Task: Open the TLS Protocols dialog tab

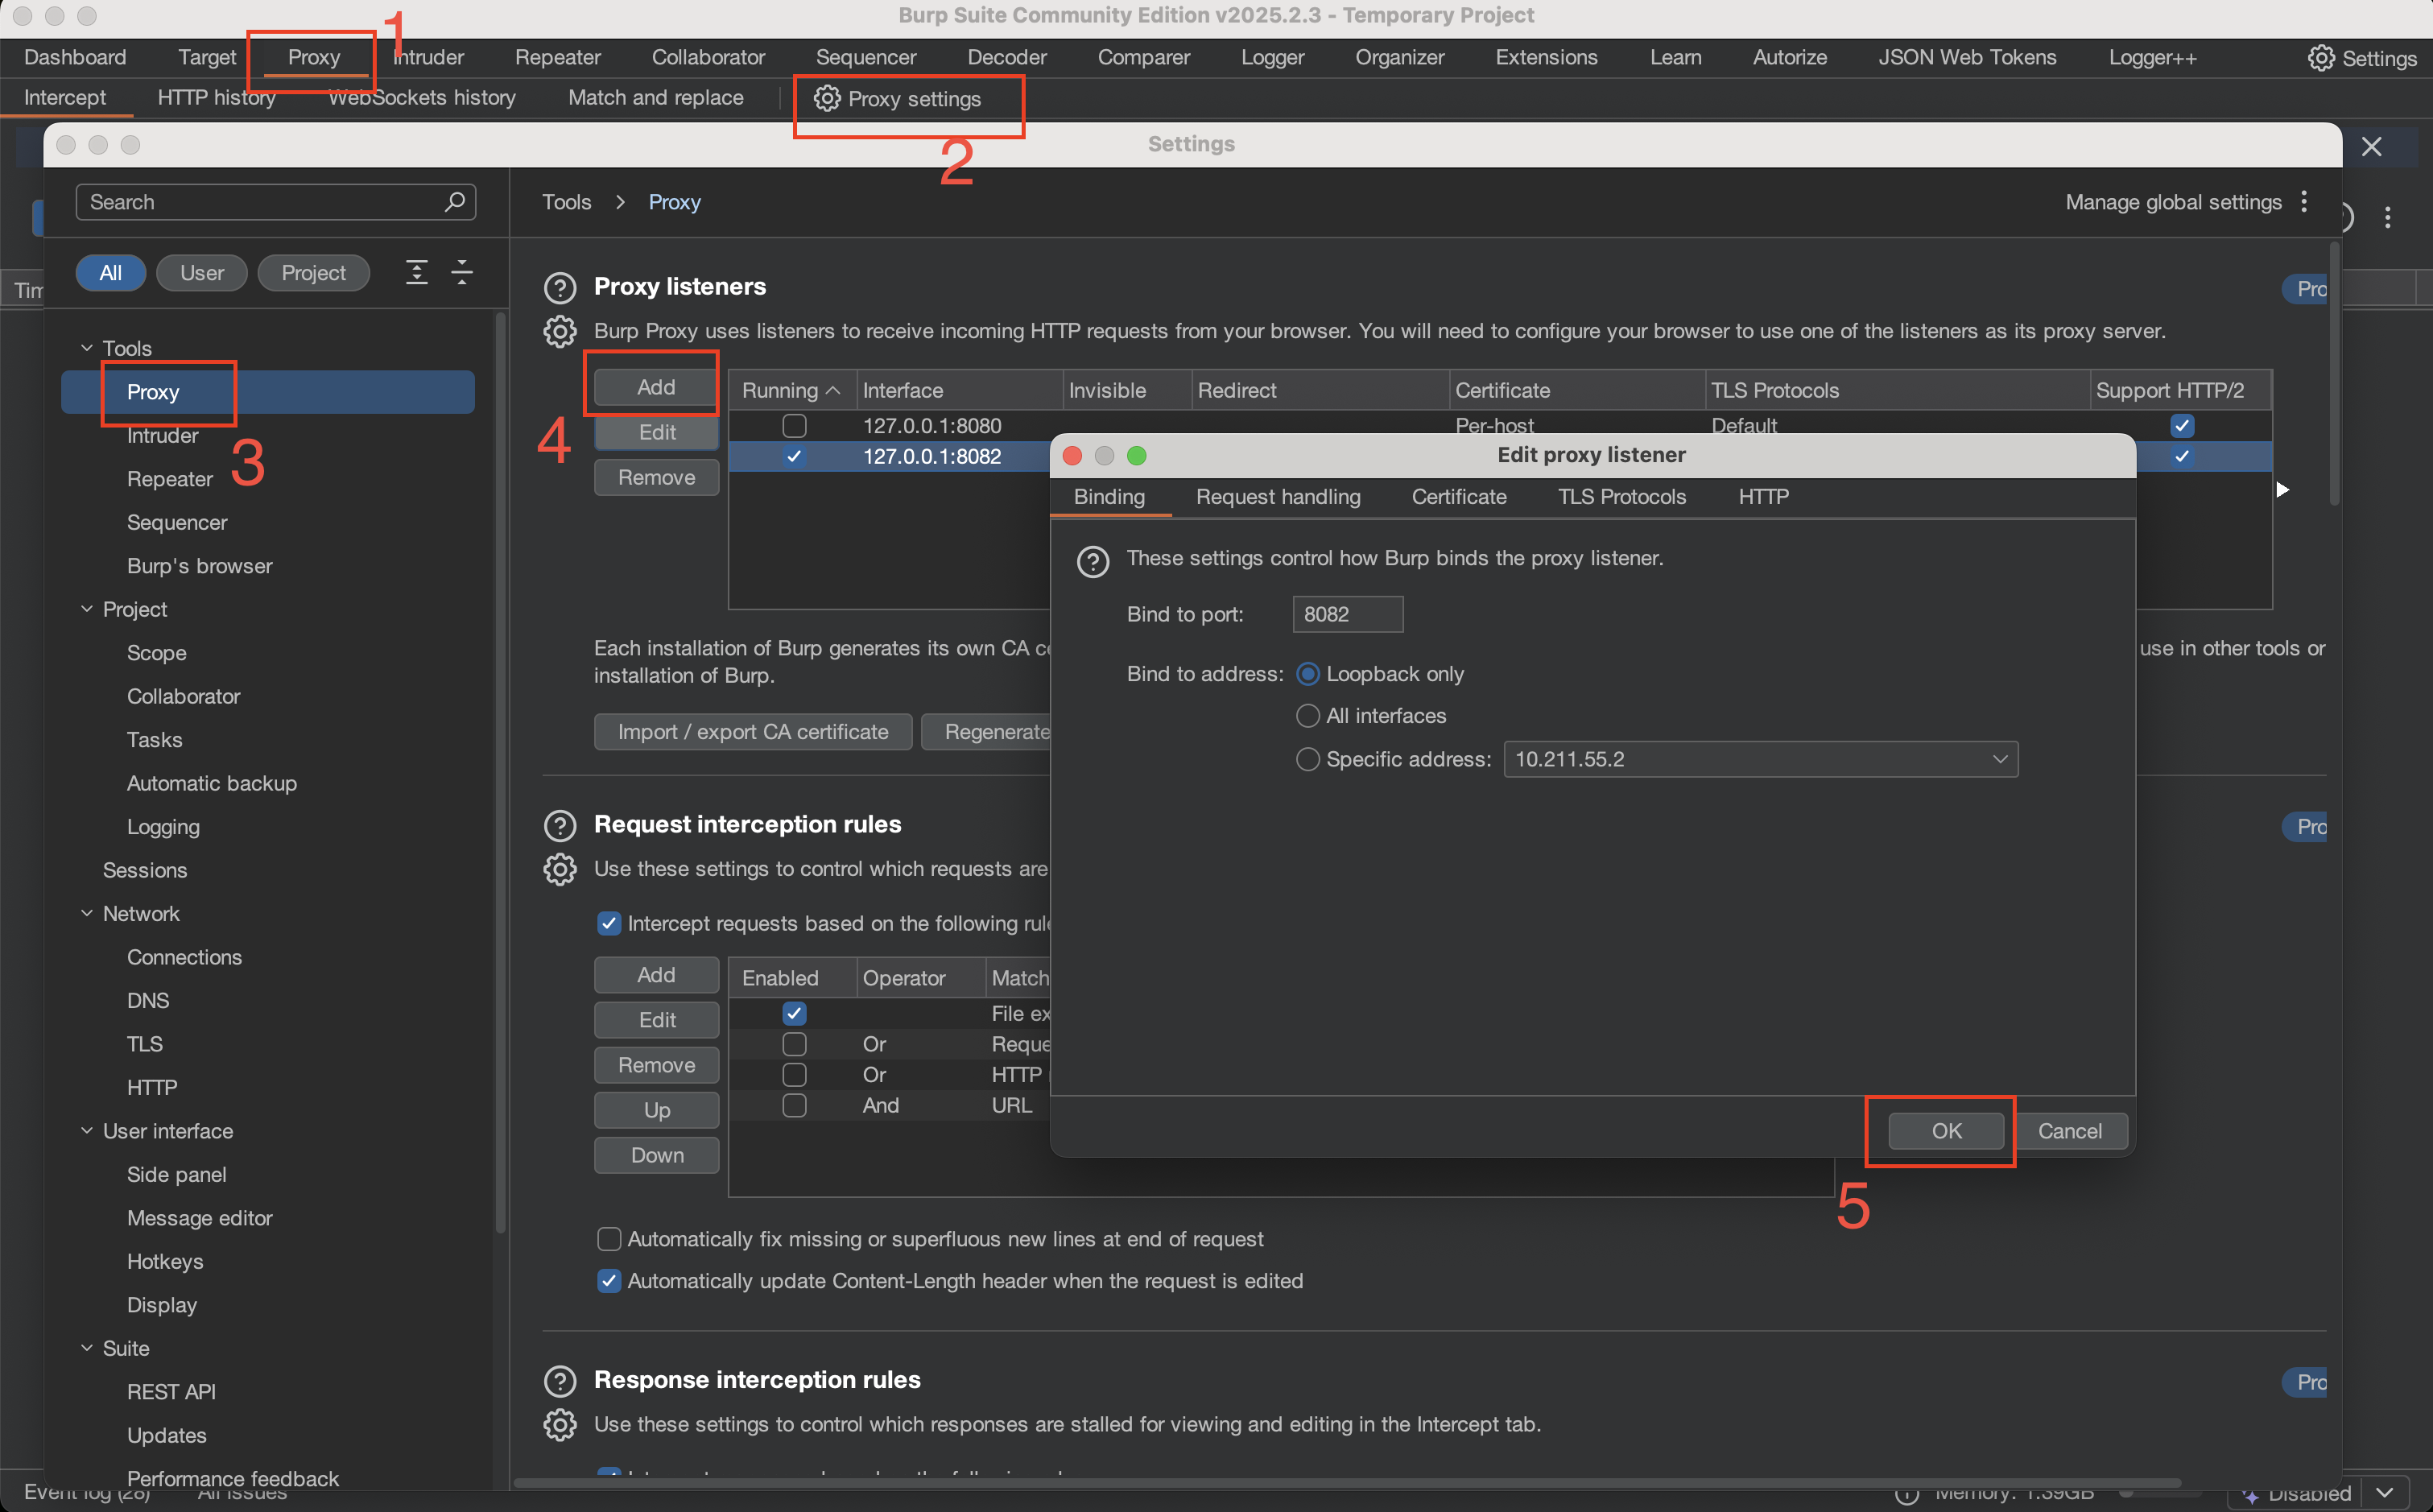Action: click(1621, 497)
